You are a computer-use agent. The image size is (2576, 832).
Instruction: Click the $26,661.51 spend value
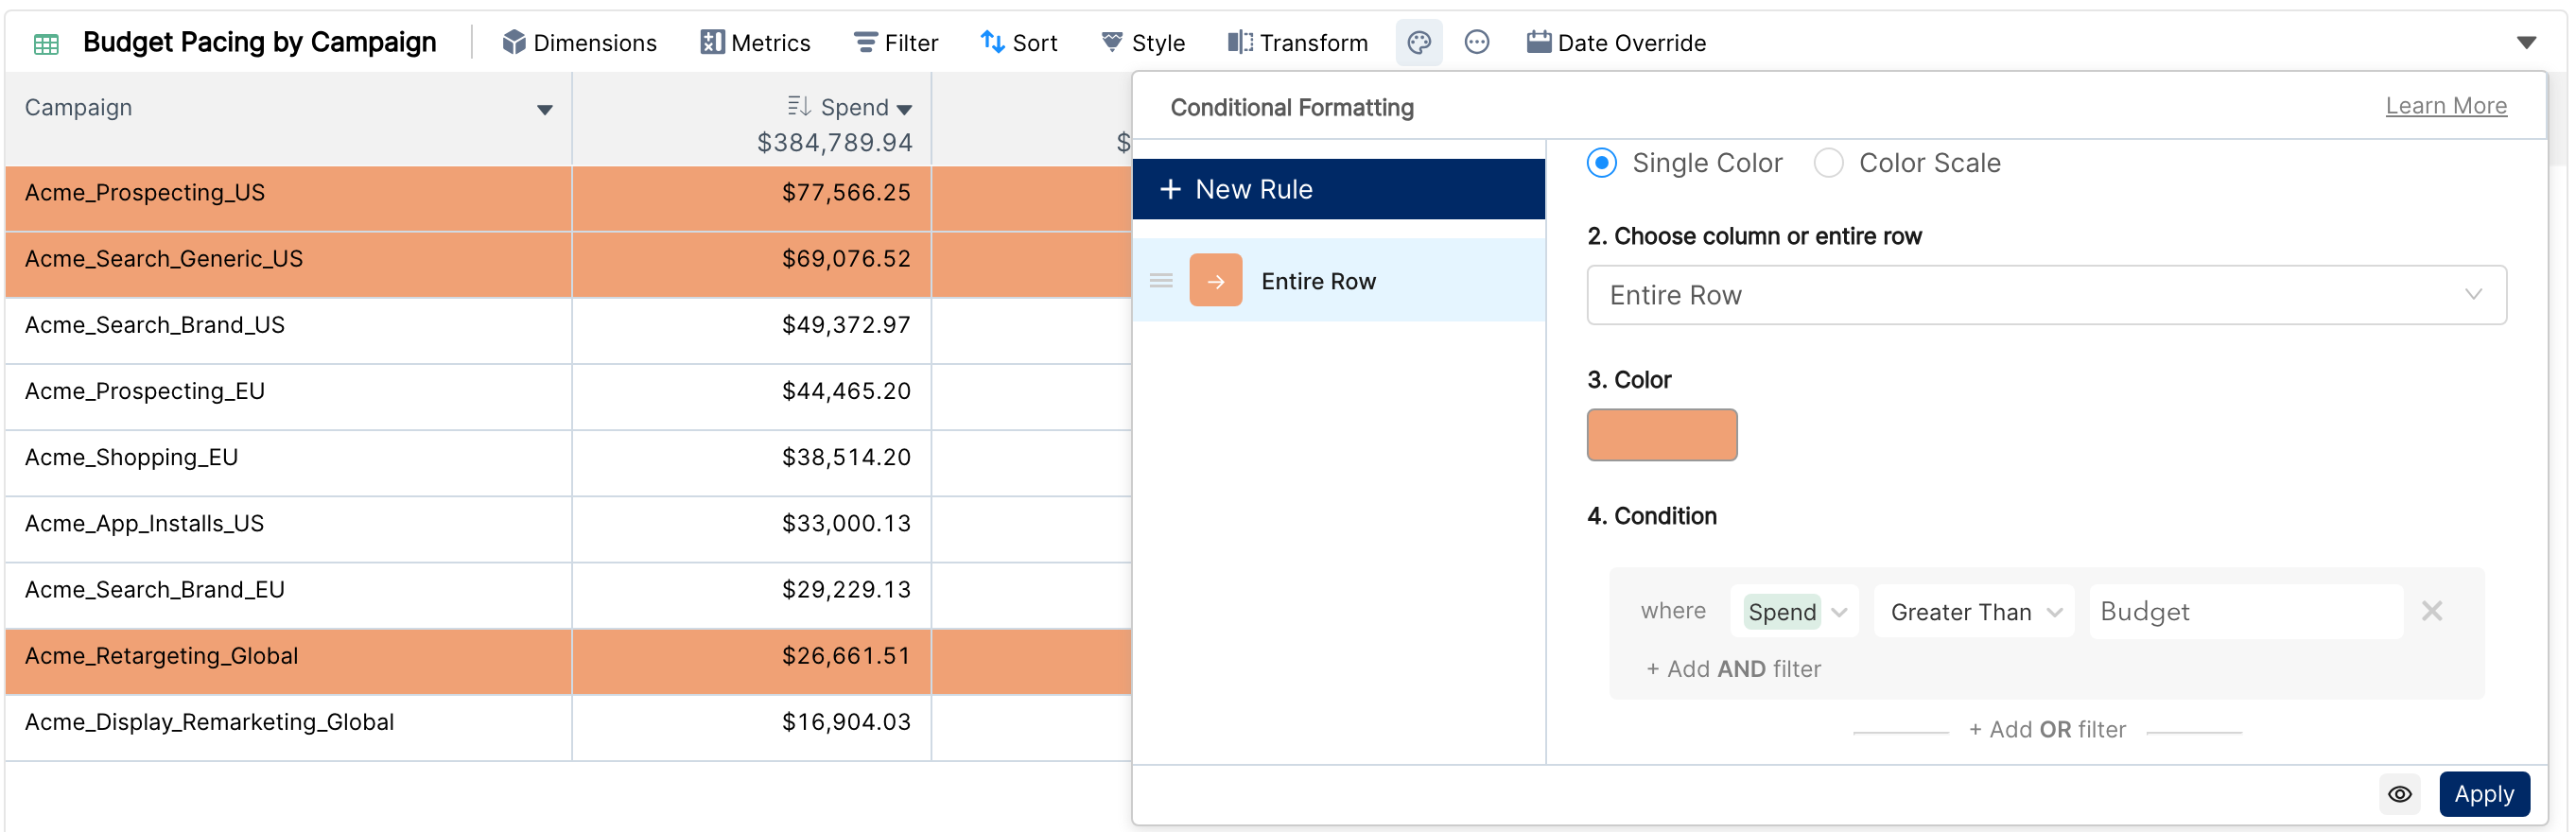(846, 656)
